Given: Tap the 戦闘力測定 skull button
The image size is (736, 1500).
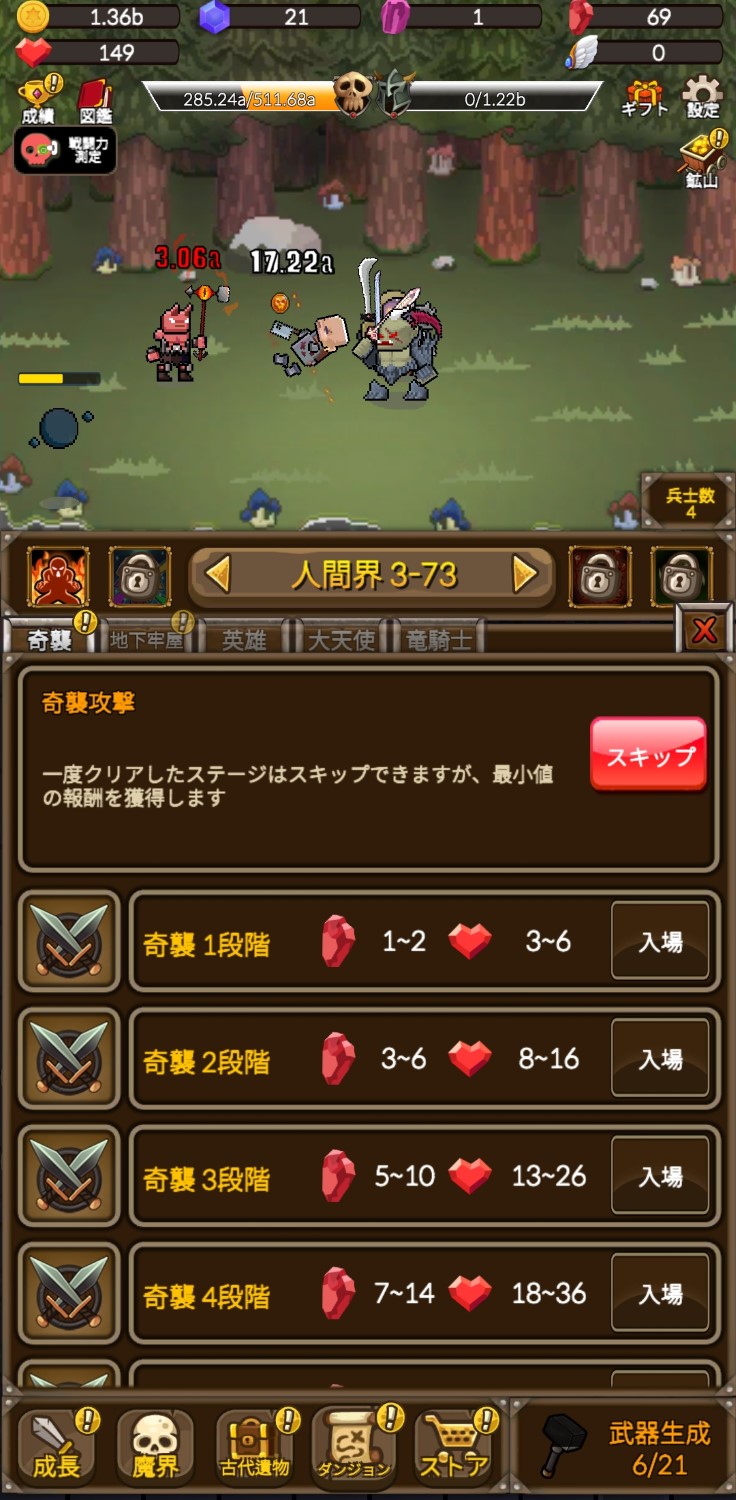Looking at the screenshot, I should click(x=65, y=151).
